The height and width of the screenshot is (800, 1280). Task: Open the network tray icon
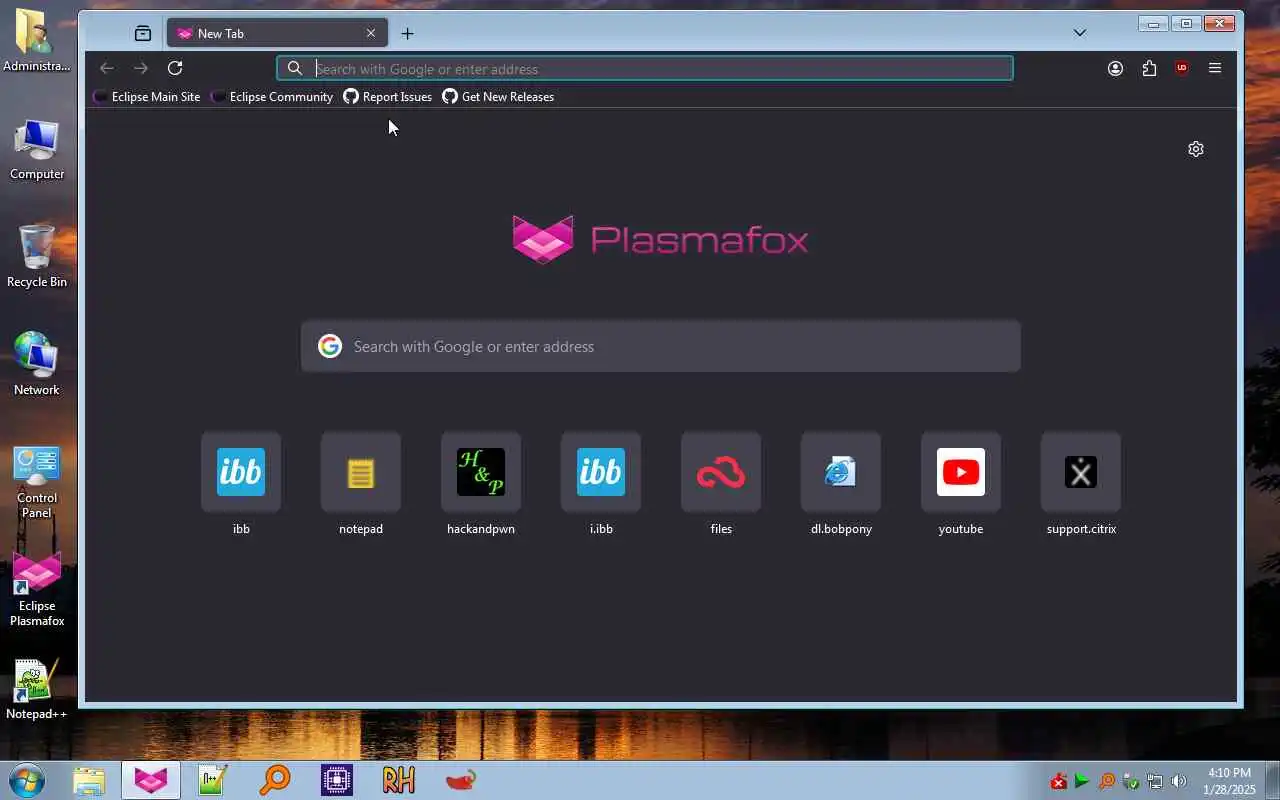point(1155,781)
